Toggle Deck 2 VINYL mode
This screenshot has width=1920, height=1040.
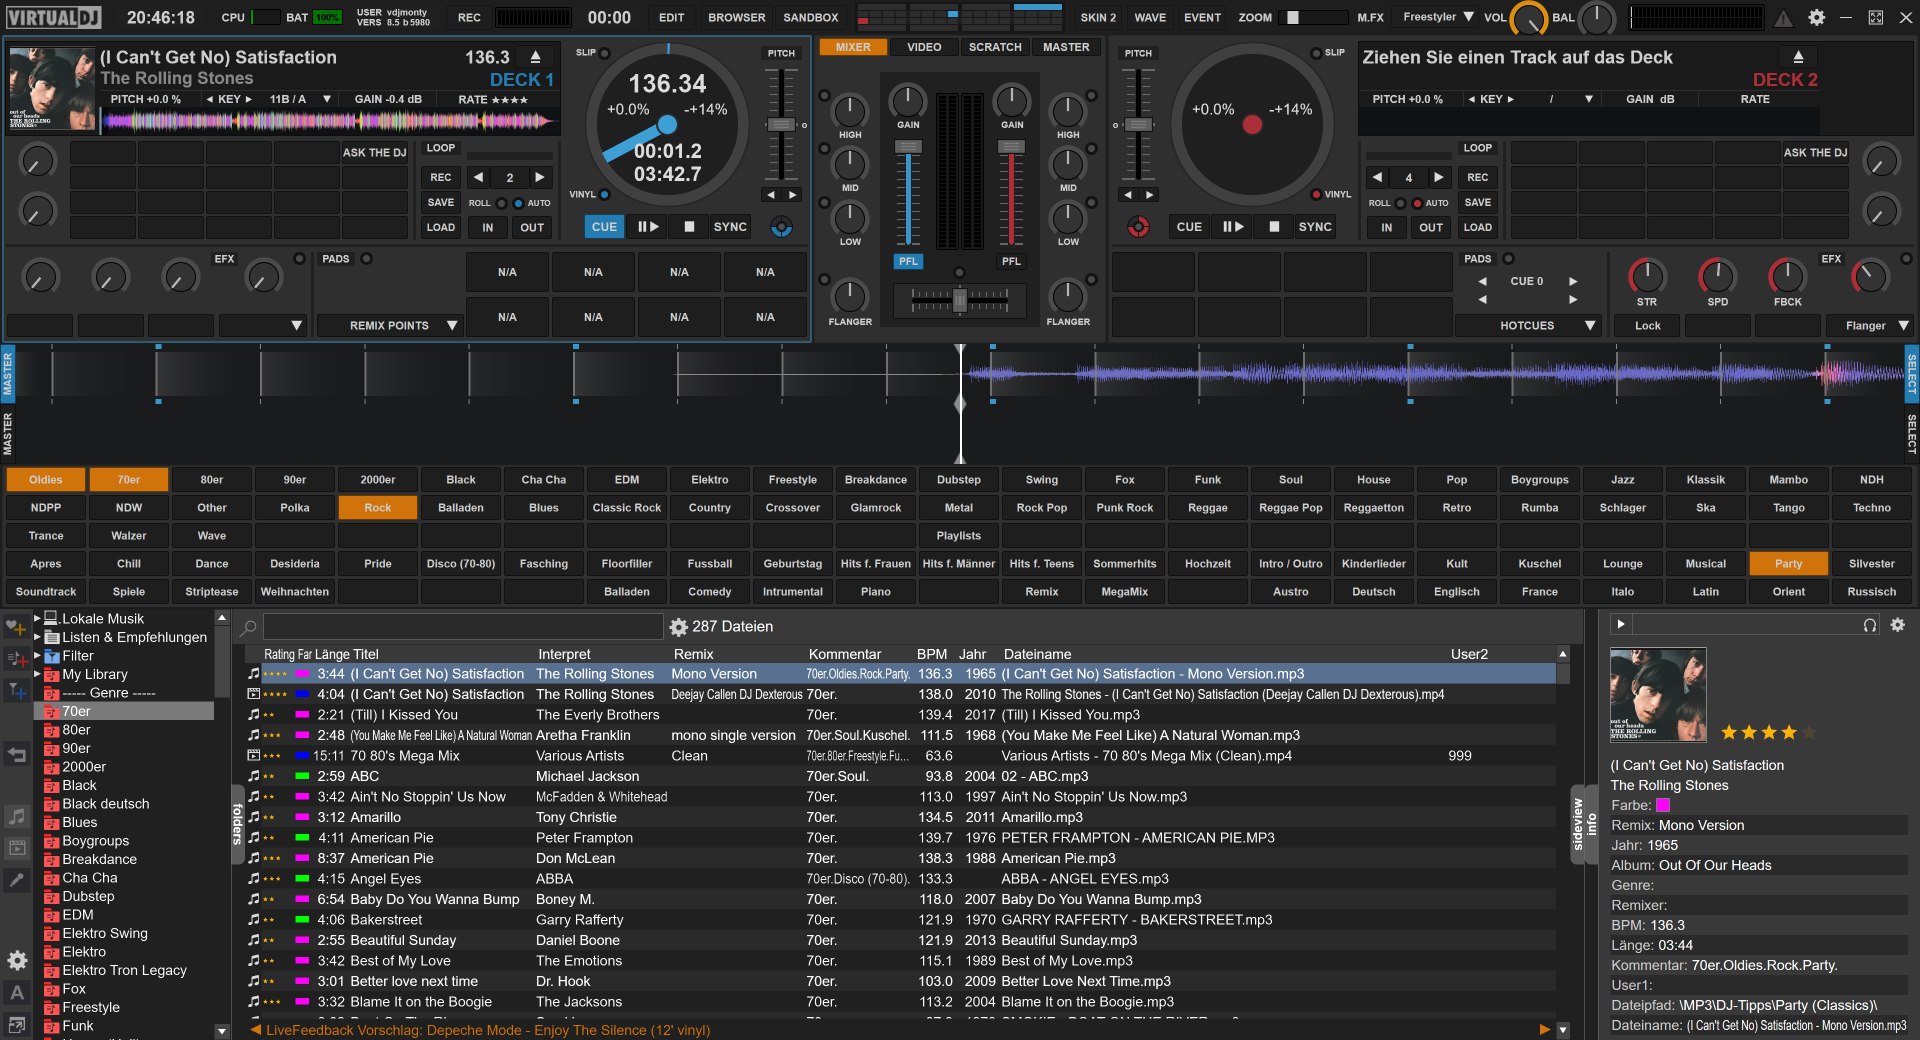[x=1316, y=195]
